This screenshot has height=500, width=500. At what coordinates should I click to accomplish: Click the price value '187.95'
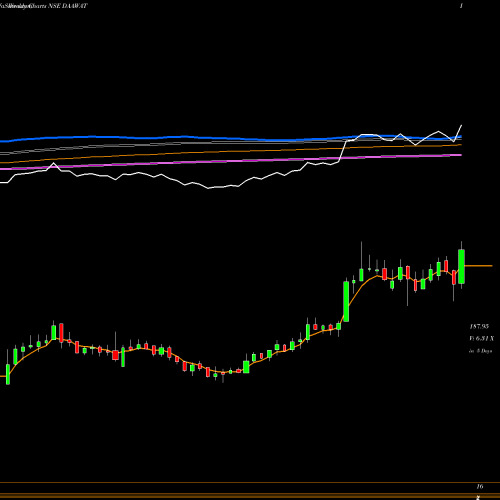point(479,327)
